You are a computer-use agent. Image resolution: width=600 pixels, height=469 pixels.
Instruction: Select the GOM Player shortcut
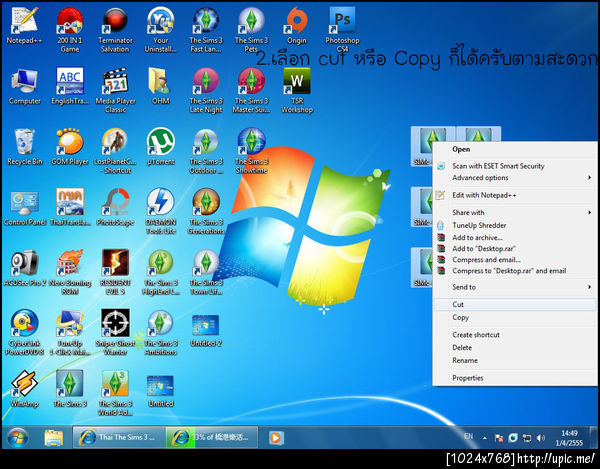pos(70,147)
